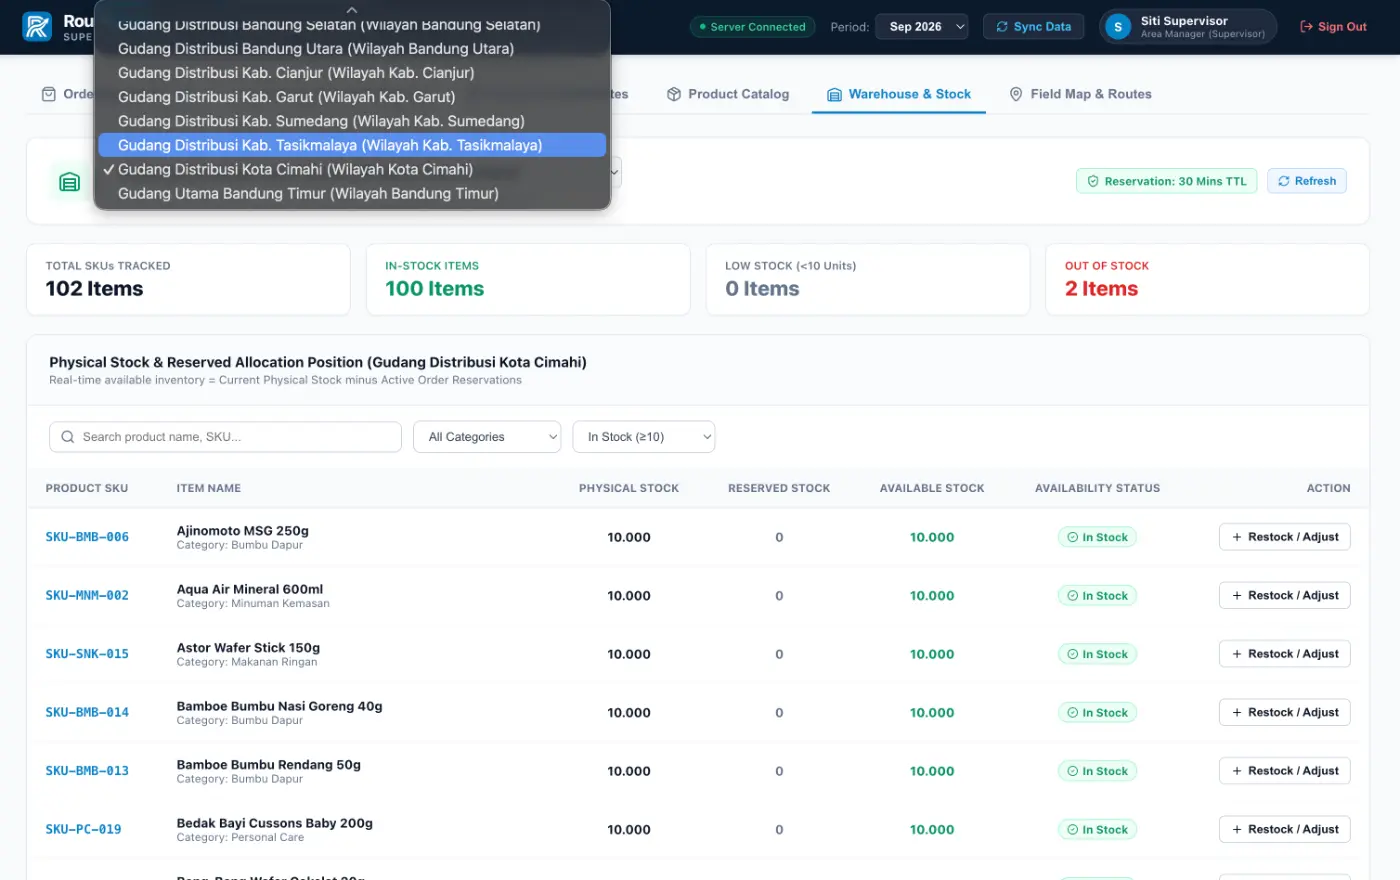The height and width of the screenshot is (880, 1400).
Task: Restock / Adjust Bedak Bayi Cussons Baby
Action: (x=1285, y=829)
